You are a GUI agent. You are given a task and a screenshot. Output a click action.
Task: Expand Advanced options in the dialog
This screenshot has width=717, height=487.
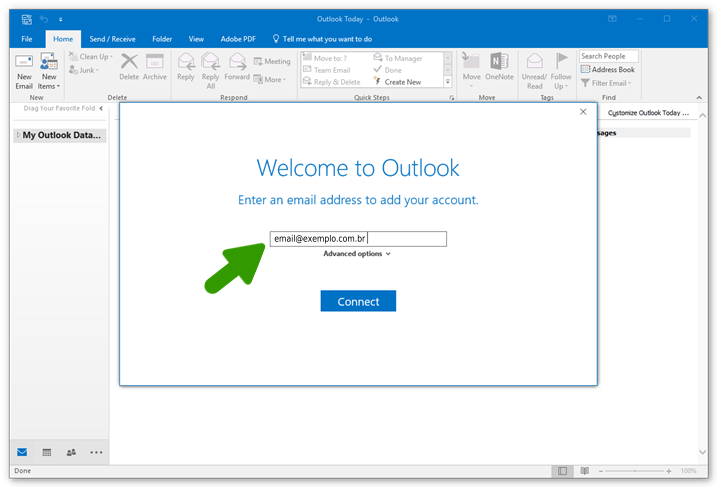356,254
